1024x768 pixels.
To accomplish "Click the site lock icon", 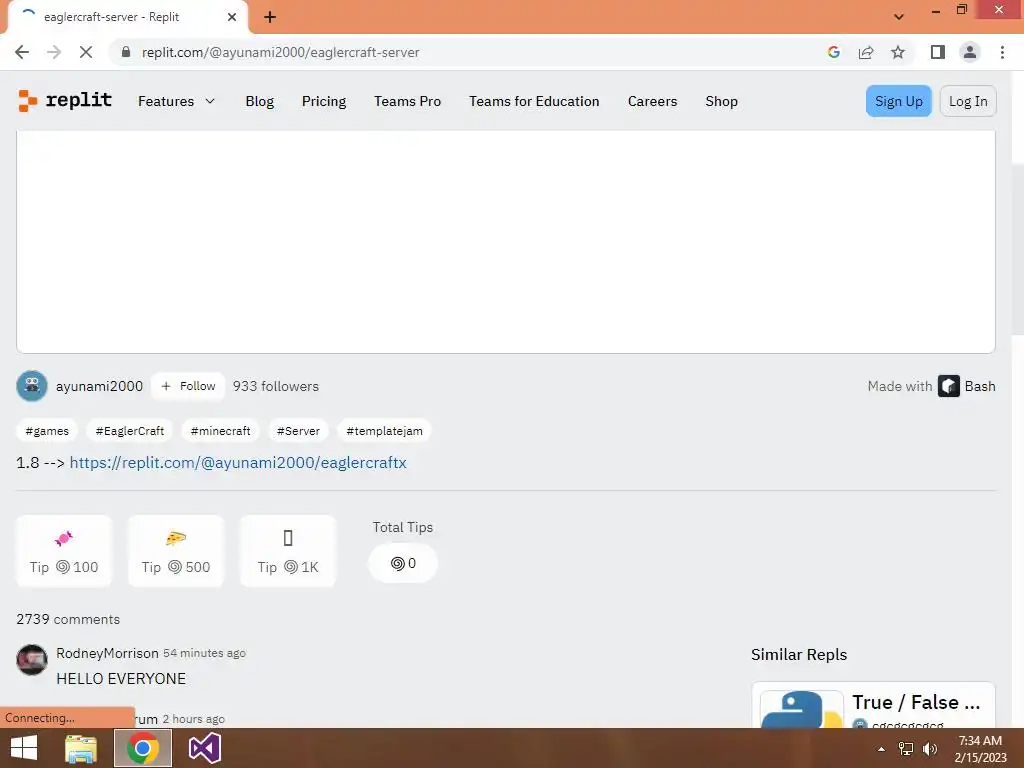I will point(126,52).
